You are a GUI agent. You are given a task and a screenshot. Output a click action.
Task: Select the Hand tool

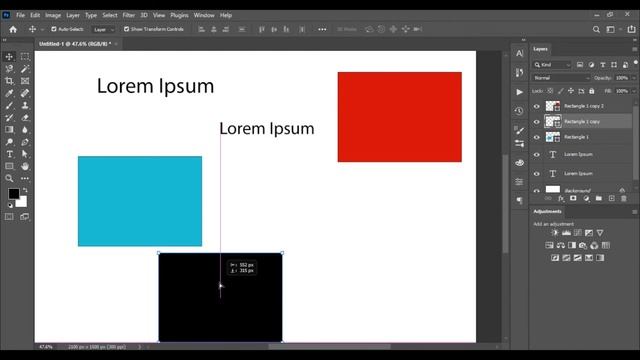click(x=25, y=166)
